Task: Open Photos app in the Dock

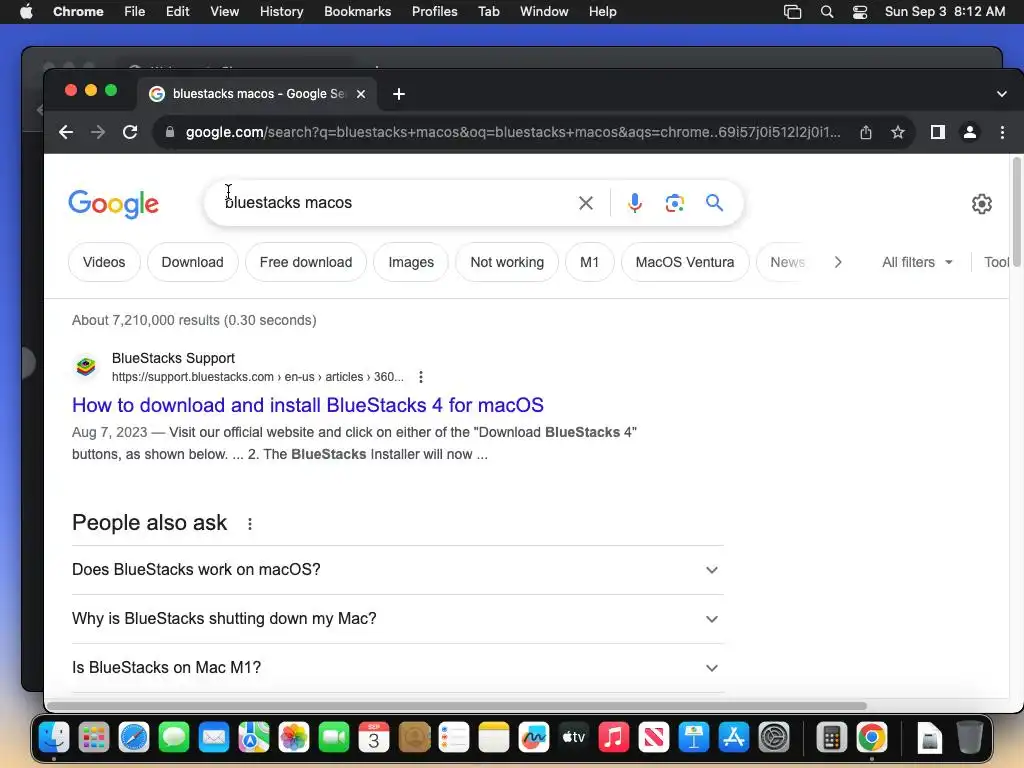Action: pyautogui.click(x=294, y=738)
